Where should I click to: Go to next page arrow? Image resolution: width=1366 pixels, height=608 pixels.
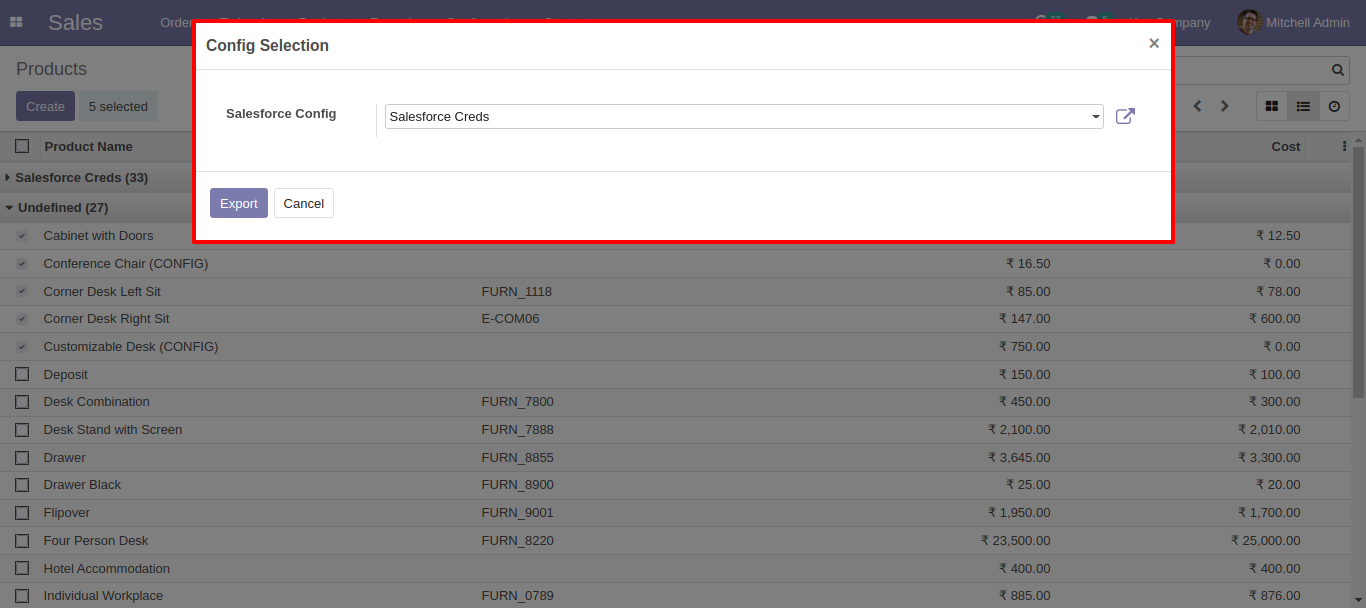click(1224, 106)
